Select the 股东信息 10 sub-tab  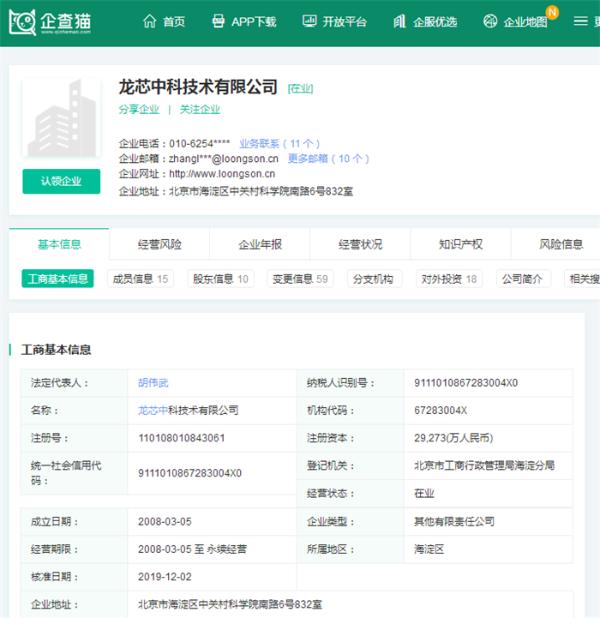[x=221, y=279]
